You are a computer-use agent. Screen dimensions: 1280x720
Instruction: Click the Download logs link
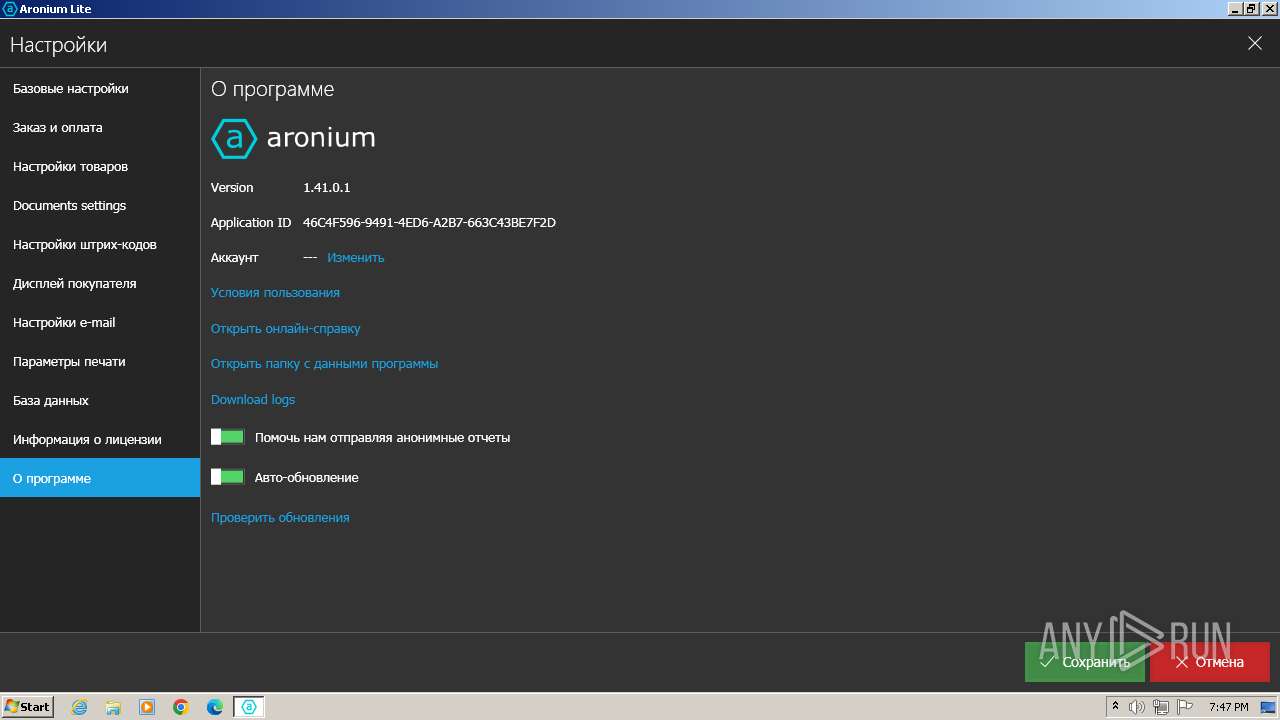click(x=253, y=399)
